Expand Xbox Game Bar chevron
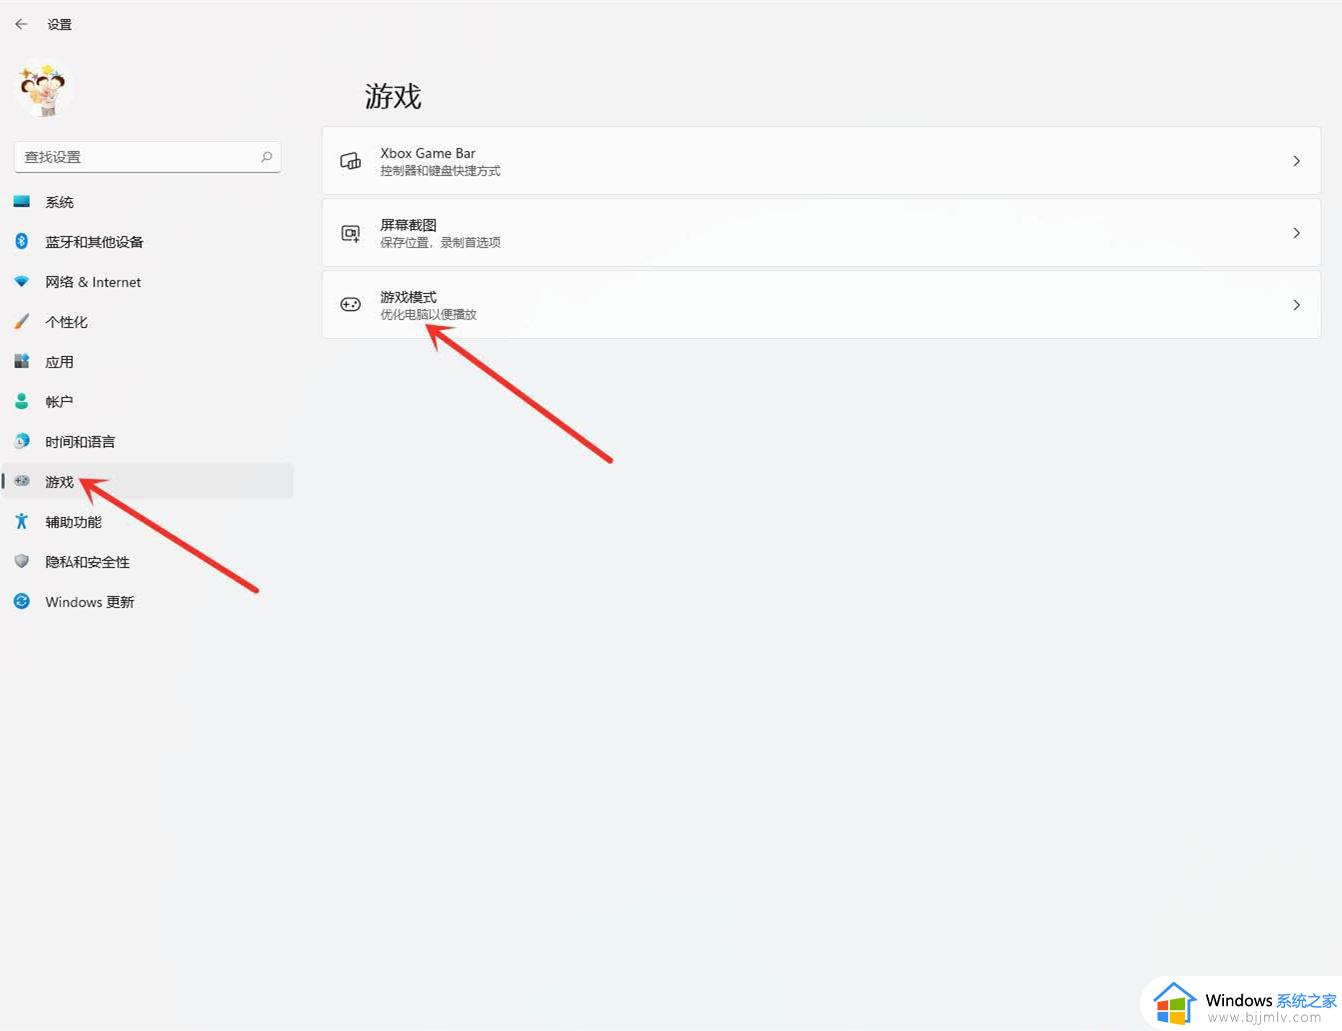1342x1031 pixels. click(1296, 161)
